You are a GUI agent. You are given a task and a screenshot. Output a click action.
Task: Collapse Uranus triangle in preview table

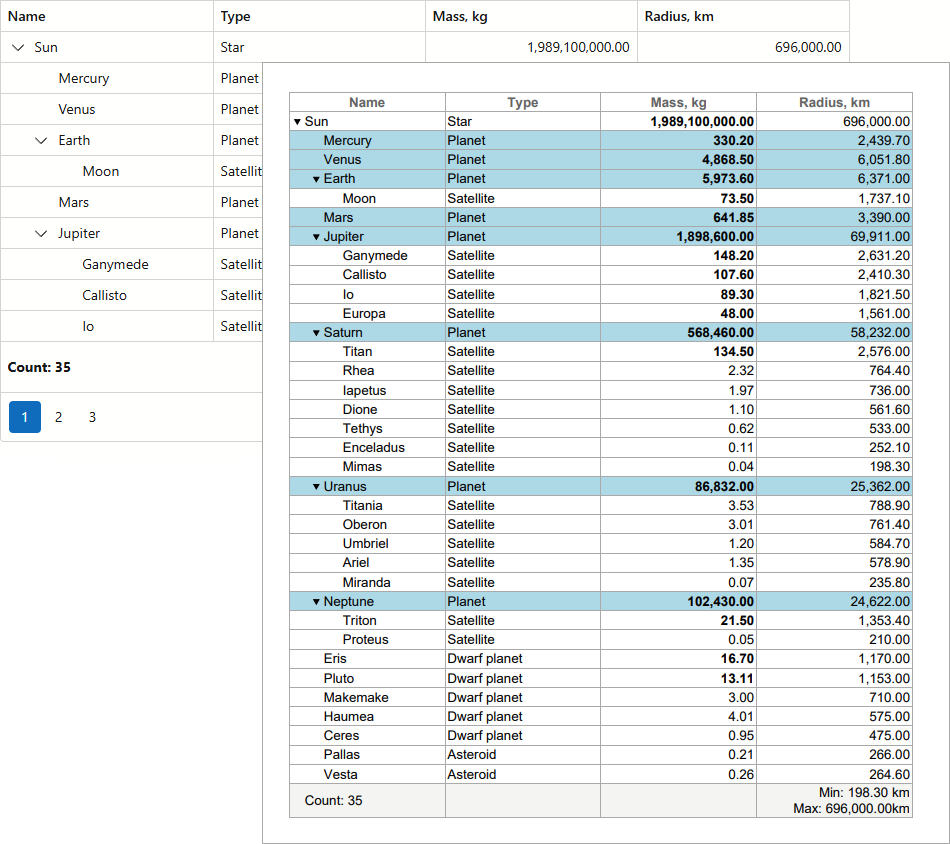click(x=316, y=487)
